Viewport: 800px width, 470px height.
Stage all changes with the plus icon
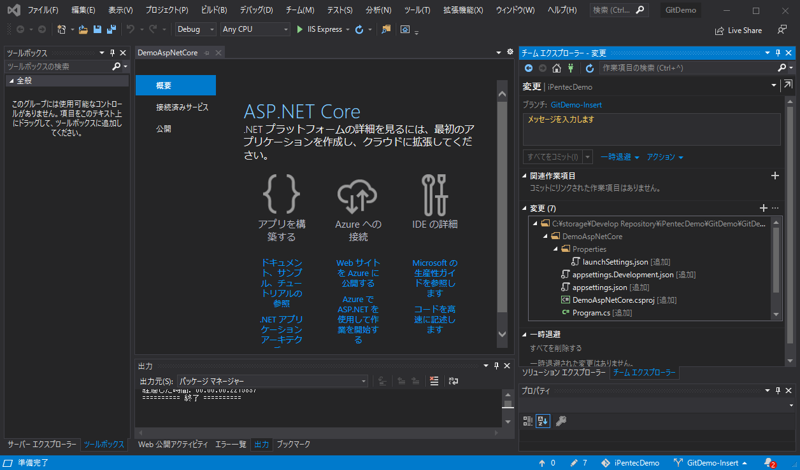(x=763, y=208)
